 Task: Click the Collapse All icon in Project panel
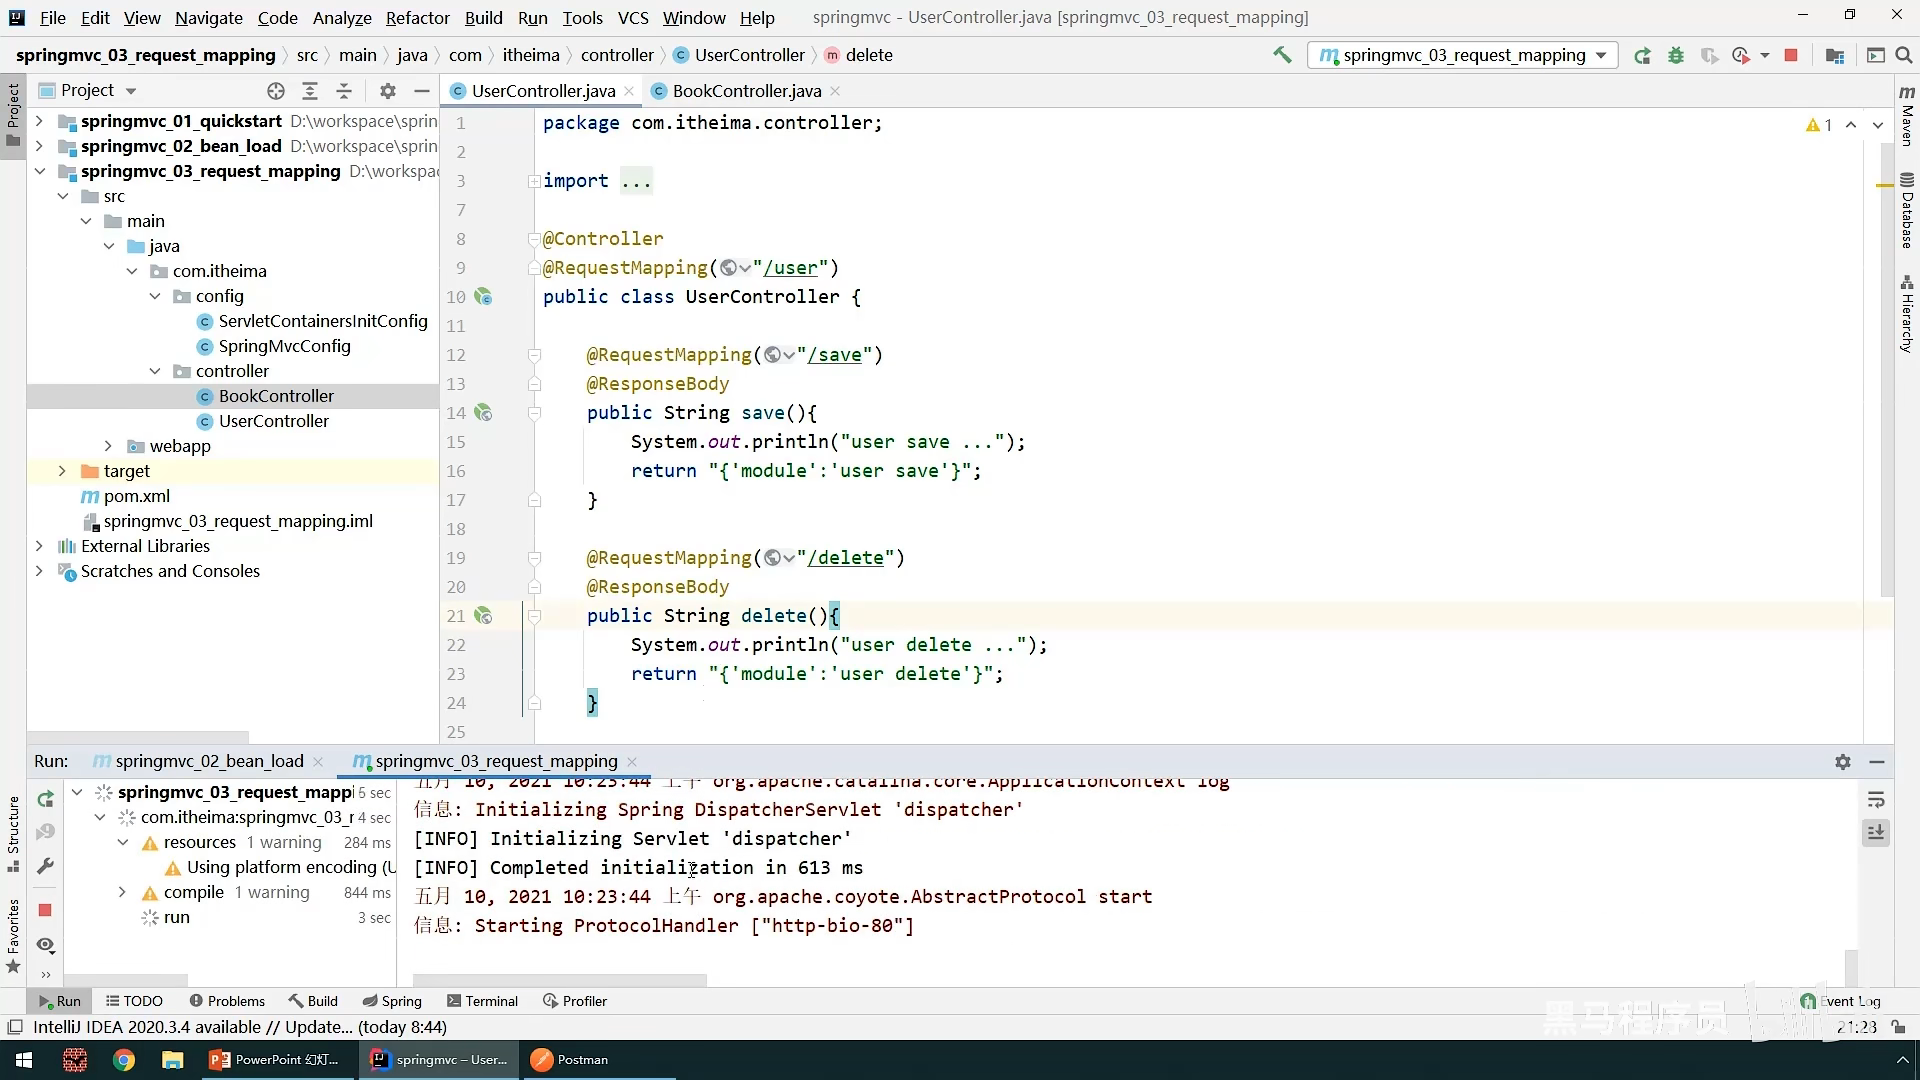pos(344,91)
